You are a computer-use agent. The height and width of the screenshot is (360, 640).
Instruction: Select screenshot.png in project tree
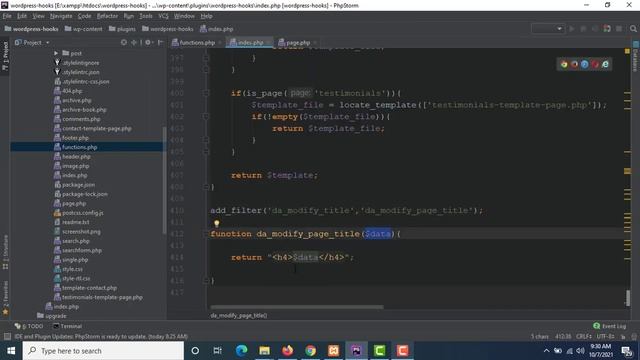81,231
